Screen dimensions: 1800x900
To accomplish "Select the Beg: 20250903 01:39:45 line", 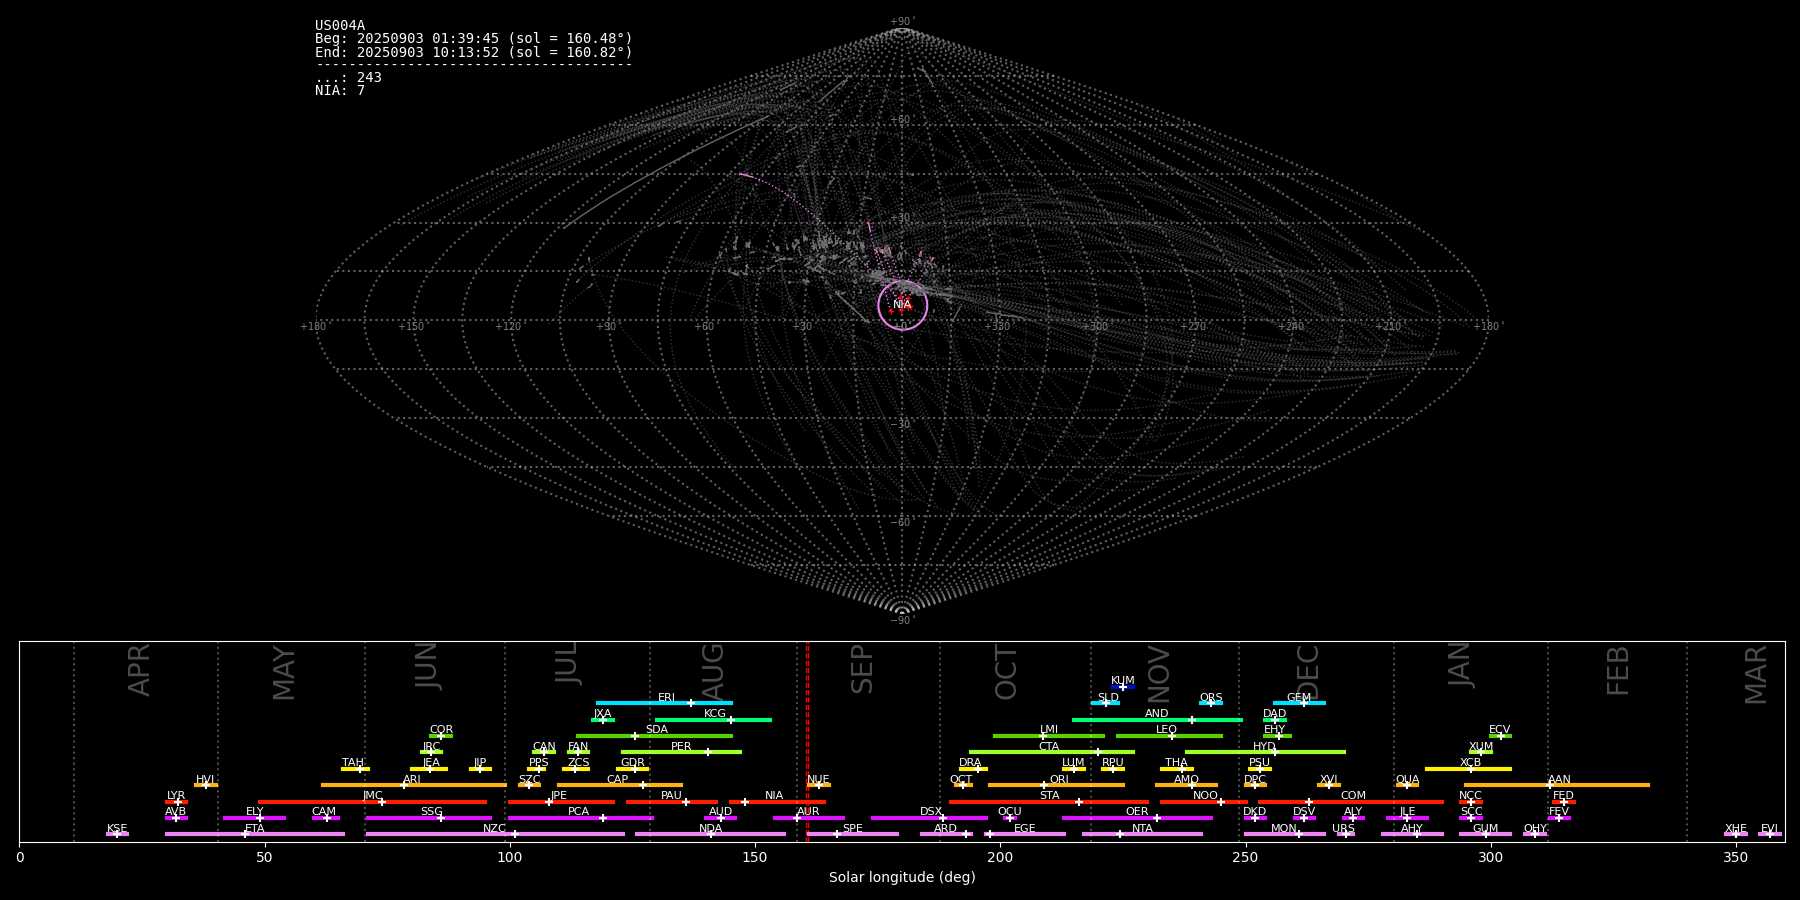I will click(x=474, y=39).
